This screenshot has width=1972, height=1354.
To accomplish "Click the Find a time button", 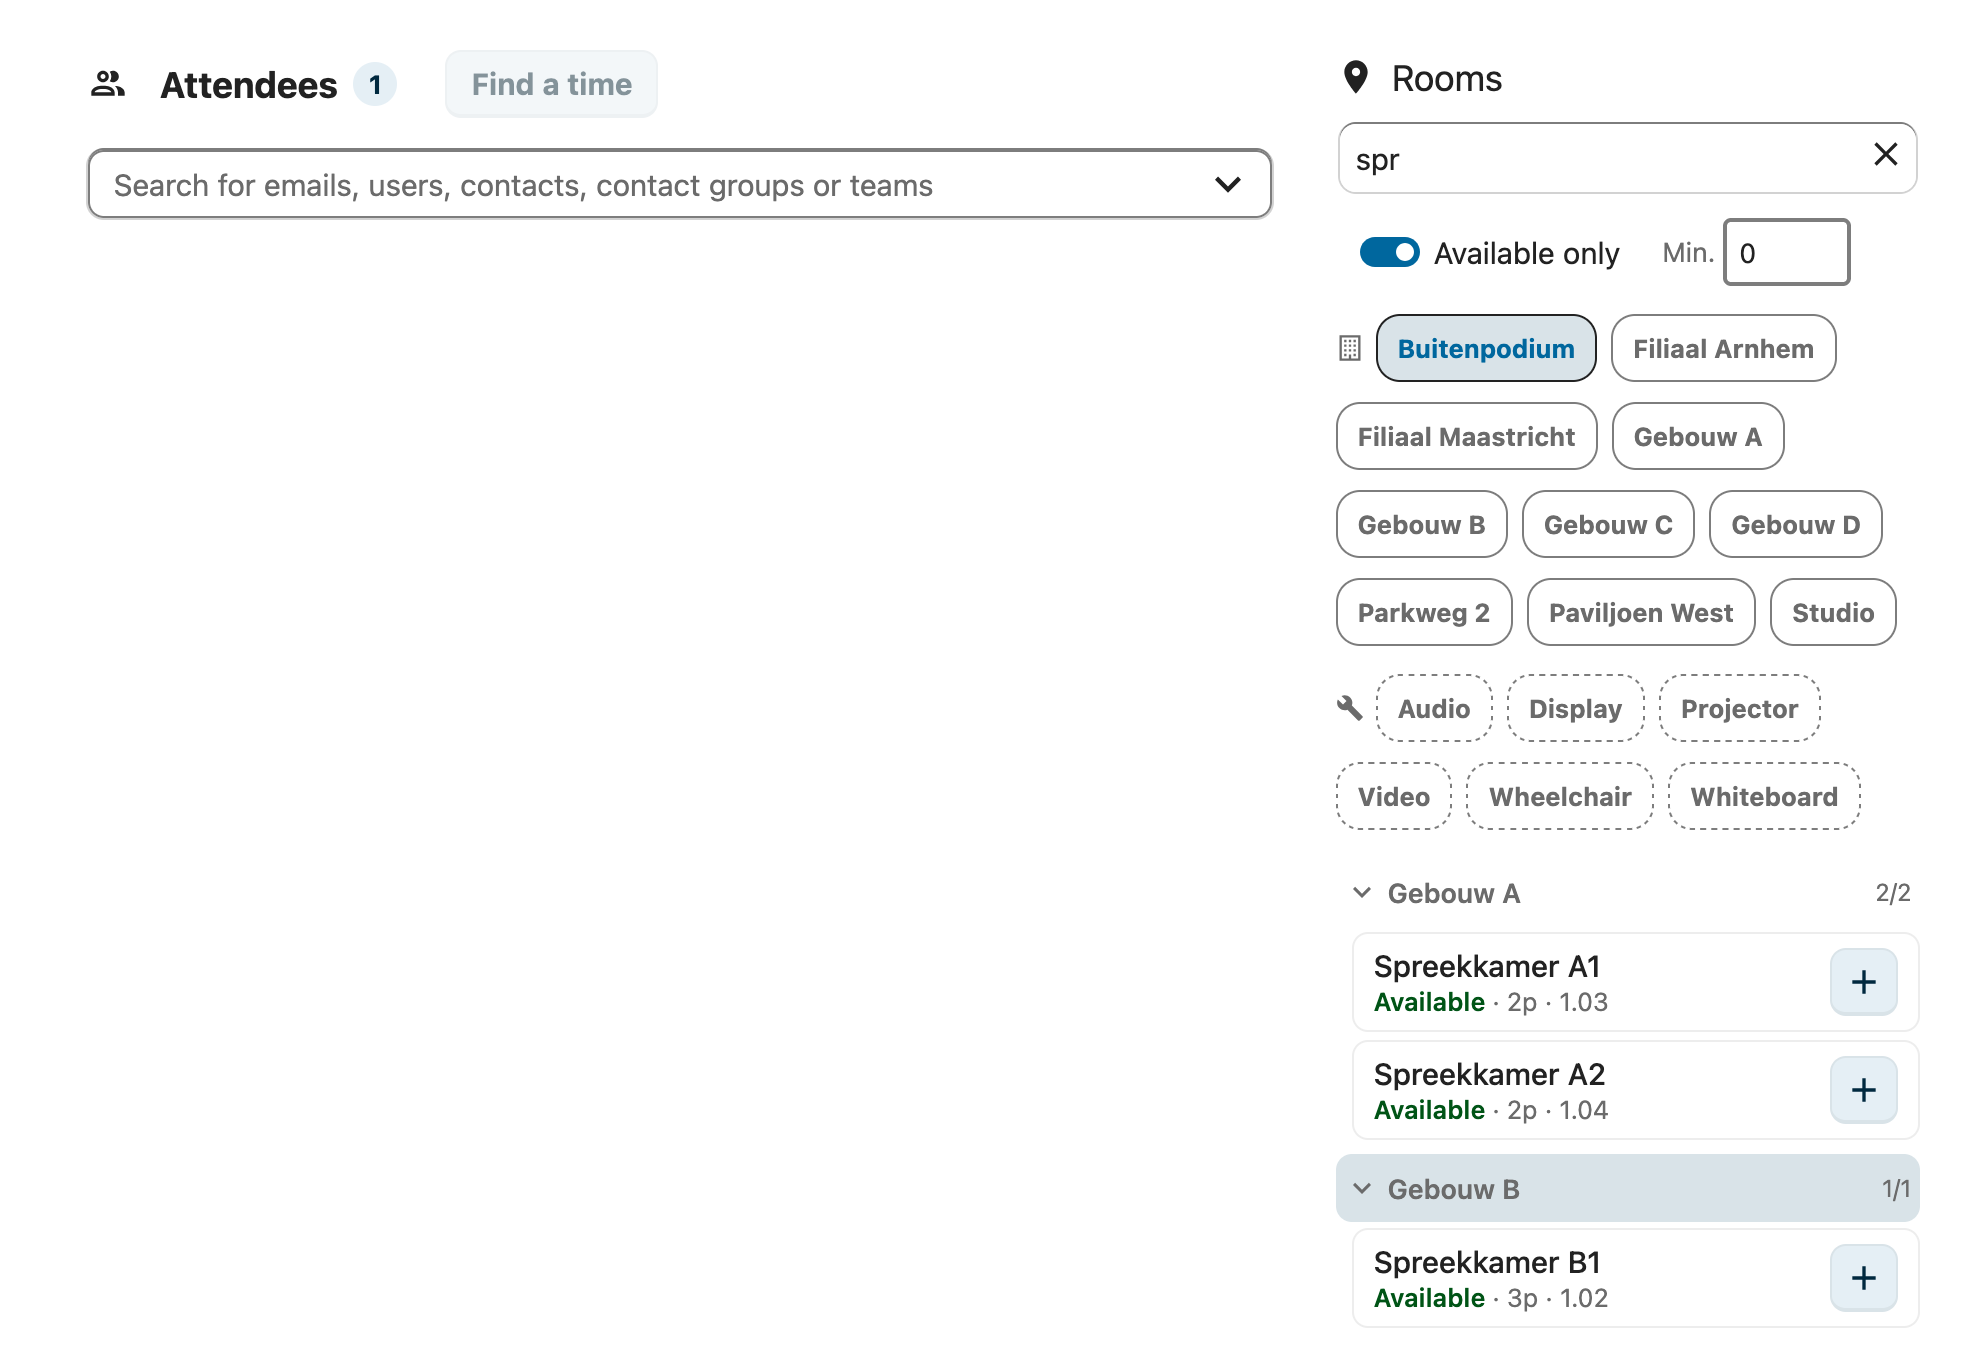I will pos(551,84).
